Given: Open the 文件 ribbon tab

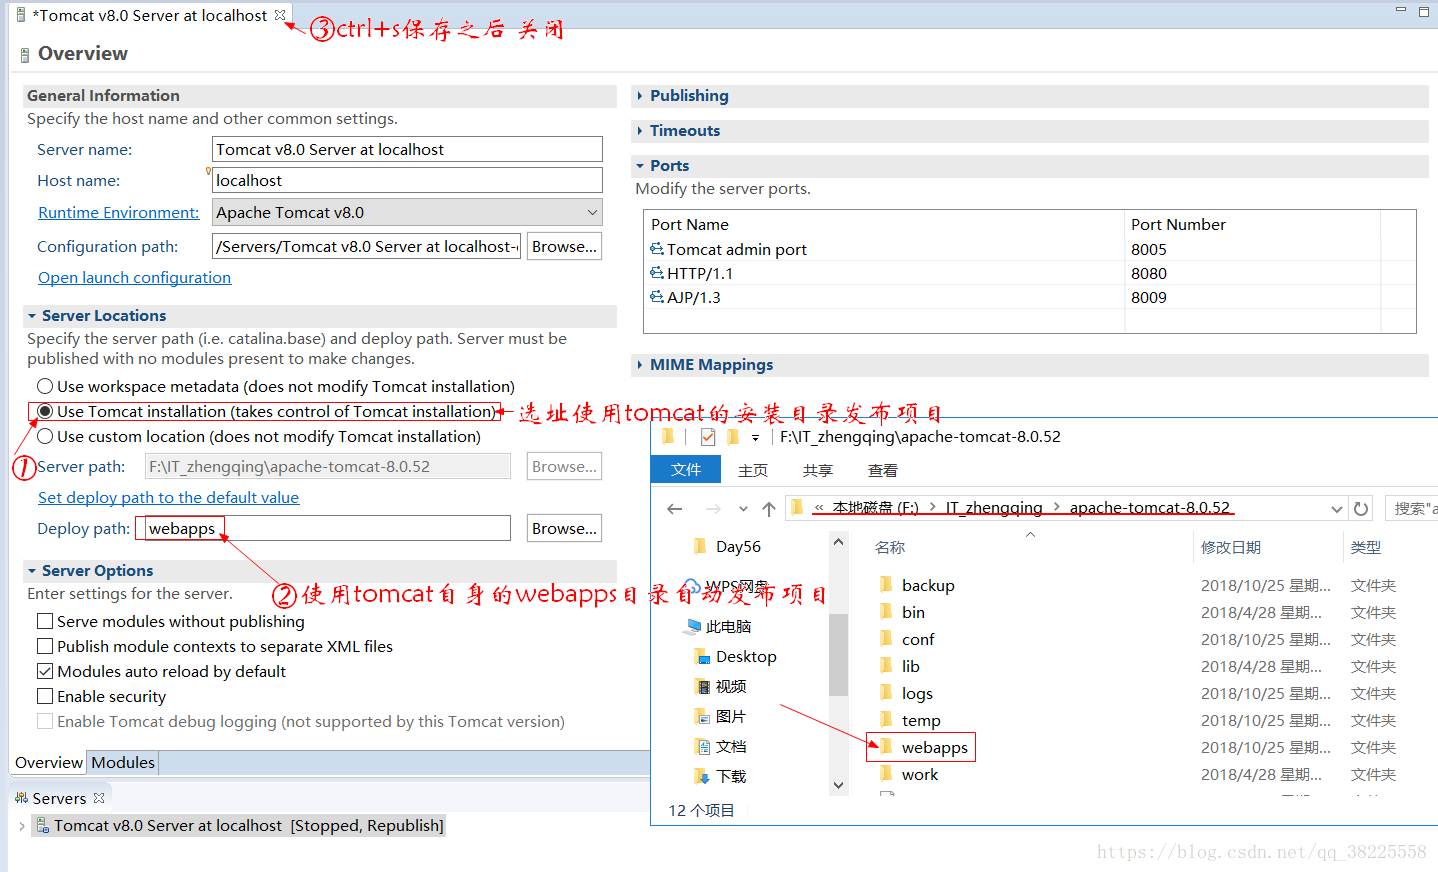Looking at the screenshot, I should pyautogui.click(x=686, y=469).
